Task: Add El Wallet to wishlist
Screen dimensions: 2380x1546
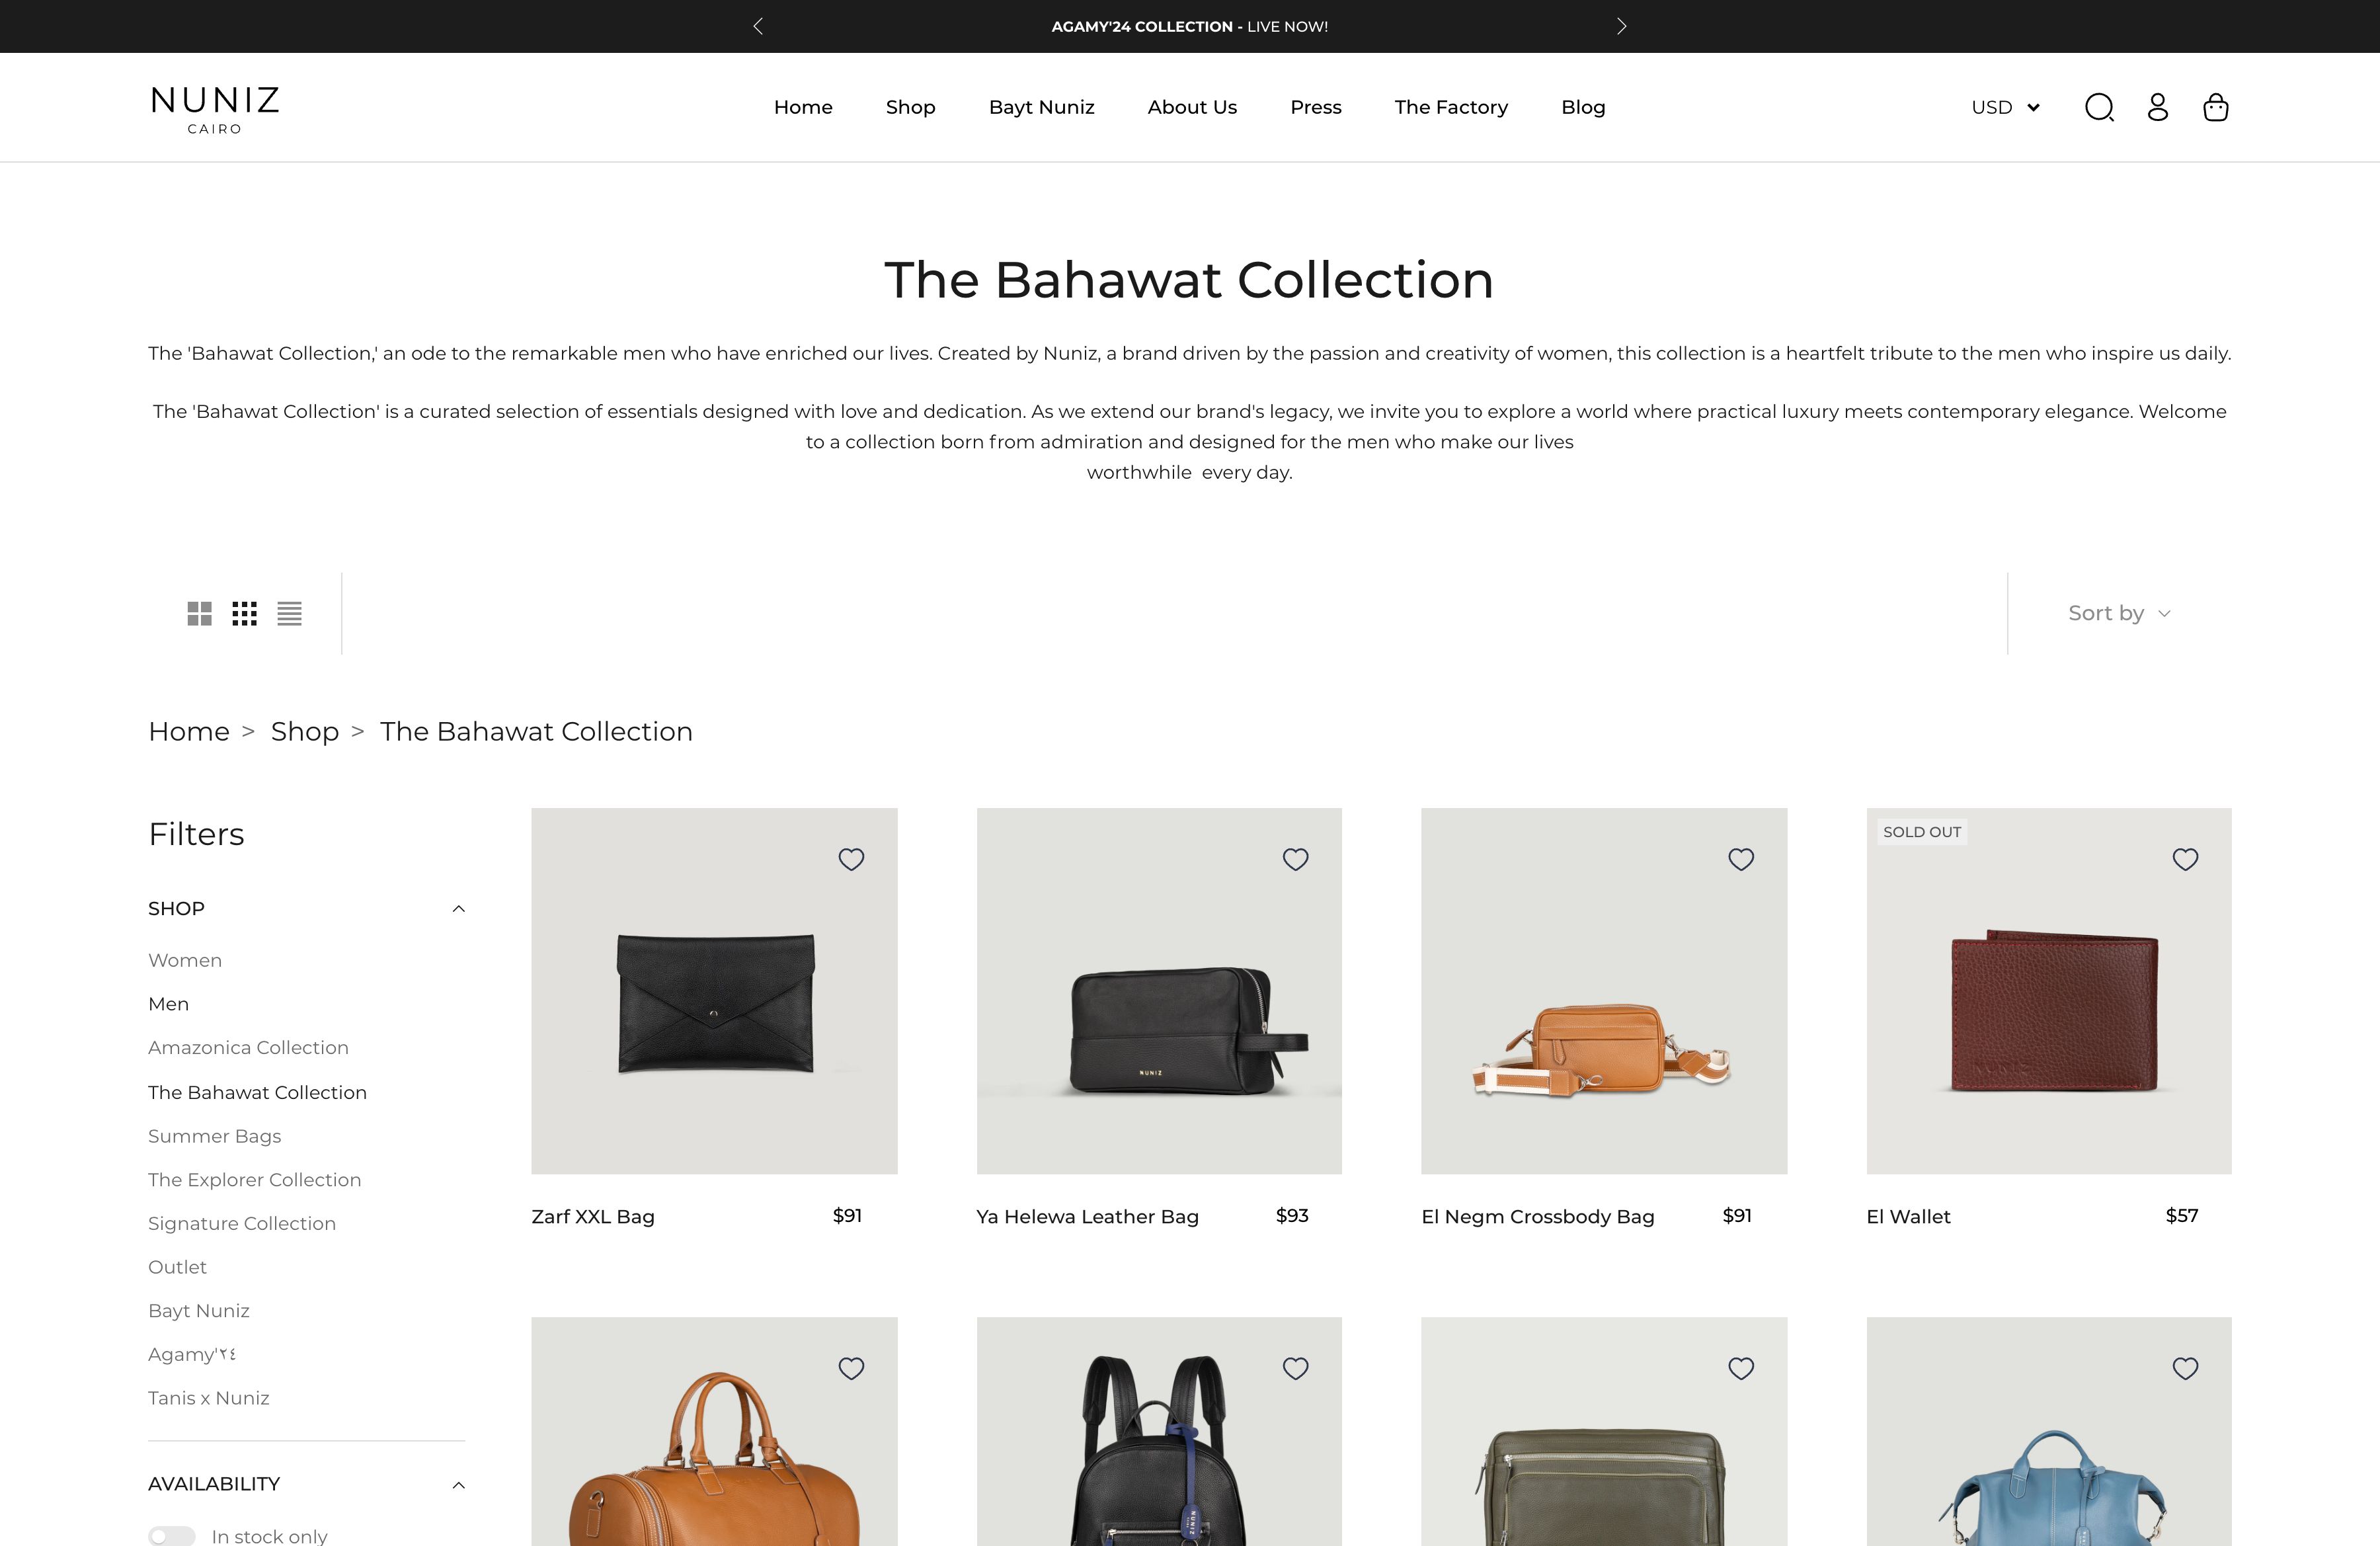Action: point(2186,859)
